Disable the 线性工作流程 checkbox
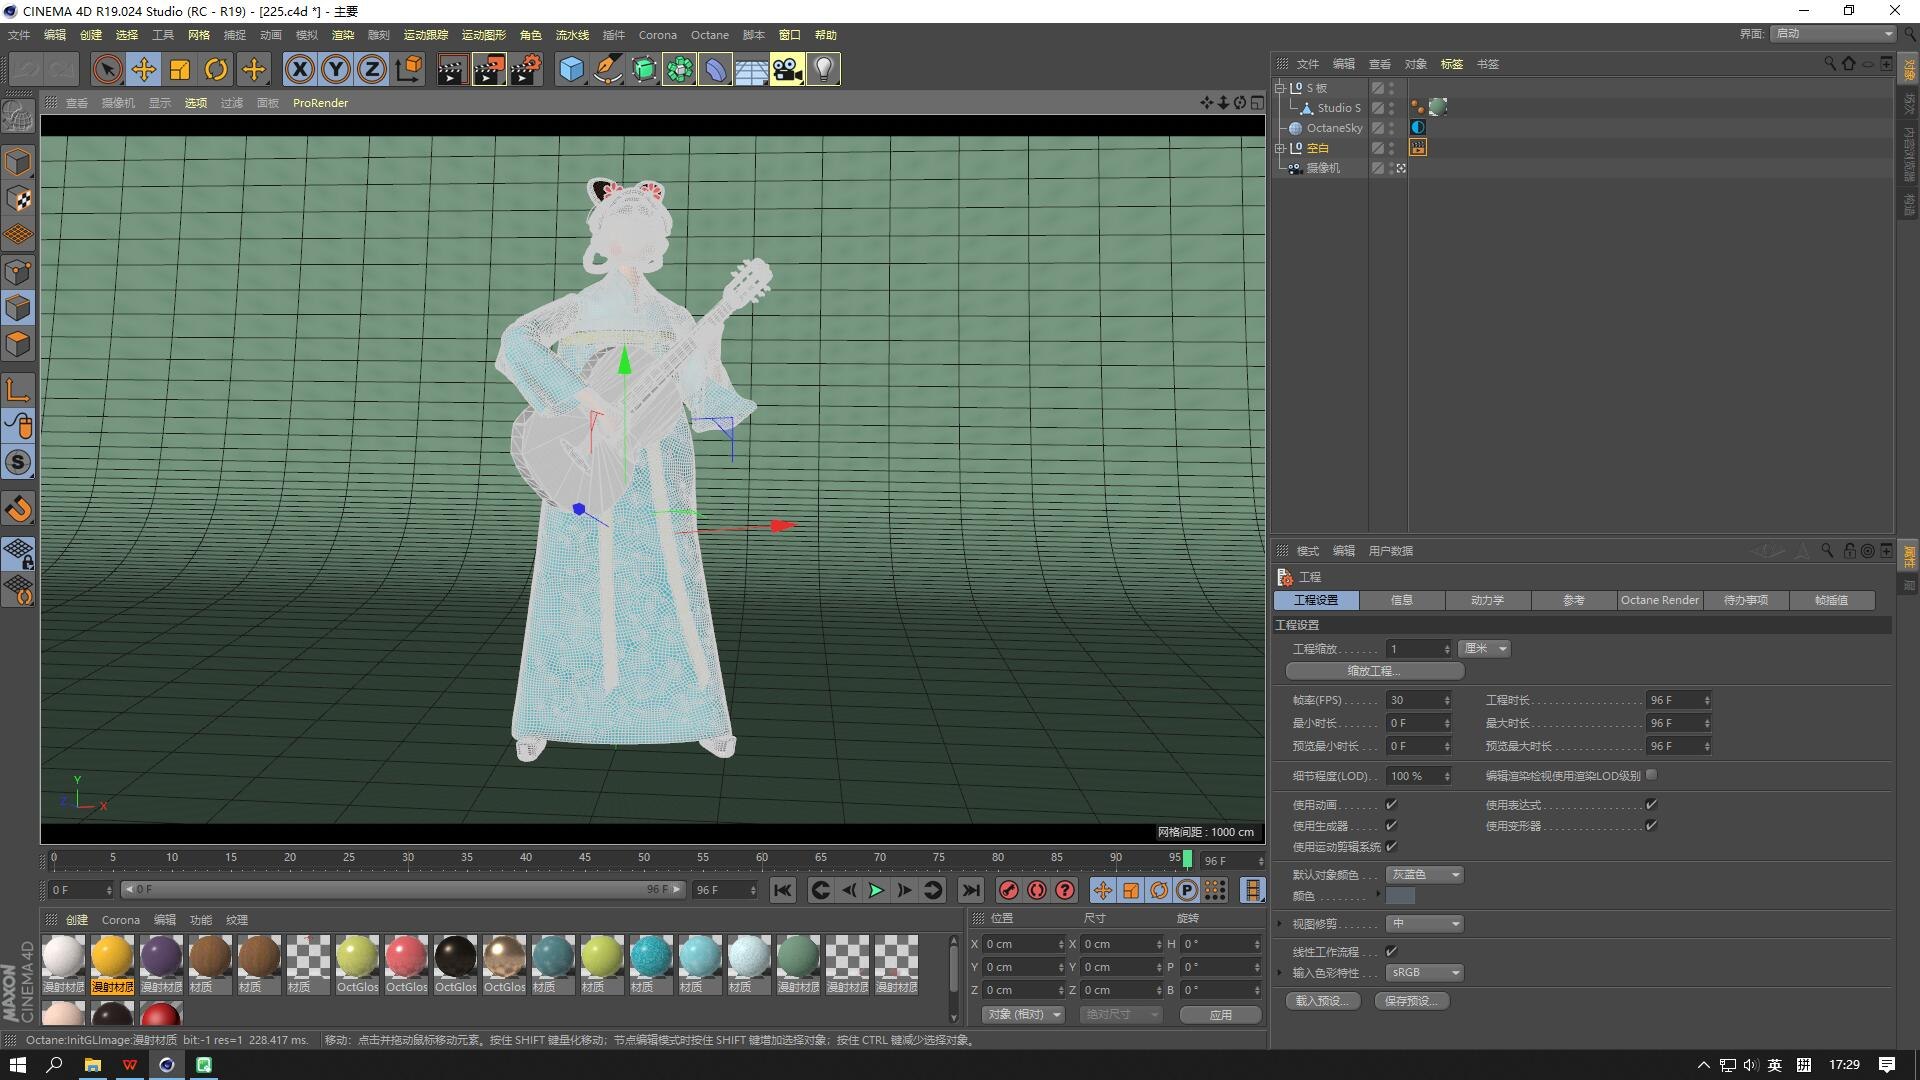This screenshot has height=1080, width=1920. coord(1391,951)
